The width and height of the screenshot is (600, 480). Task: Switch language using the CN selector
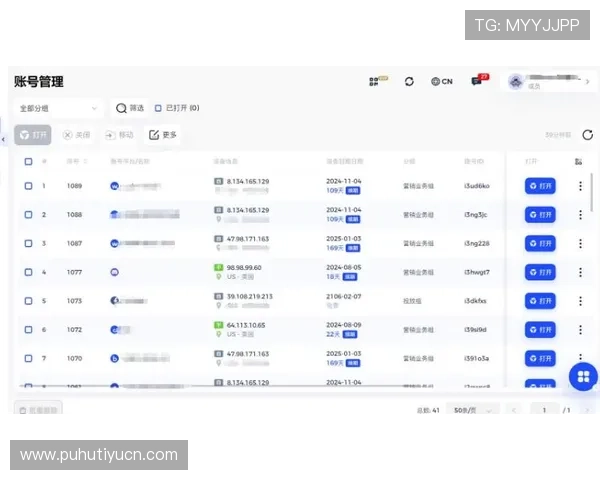point(441,82)
